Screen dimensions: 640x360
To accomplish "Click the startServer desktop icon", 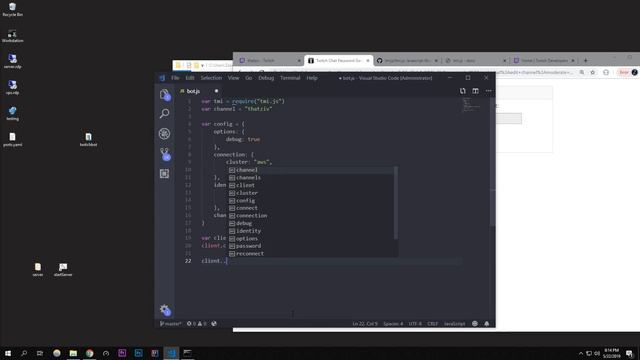I will 63,269.
